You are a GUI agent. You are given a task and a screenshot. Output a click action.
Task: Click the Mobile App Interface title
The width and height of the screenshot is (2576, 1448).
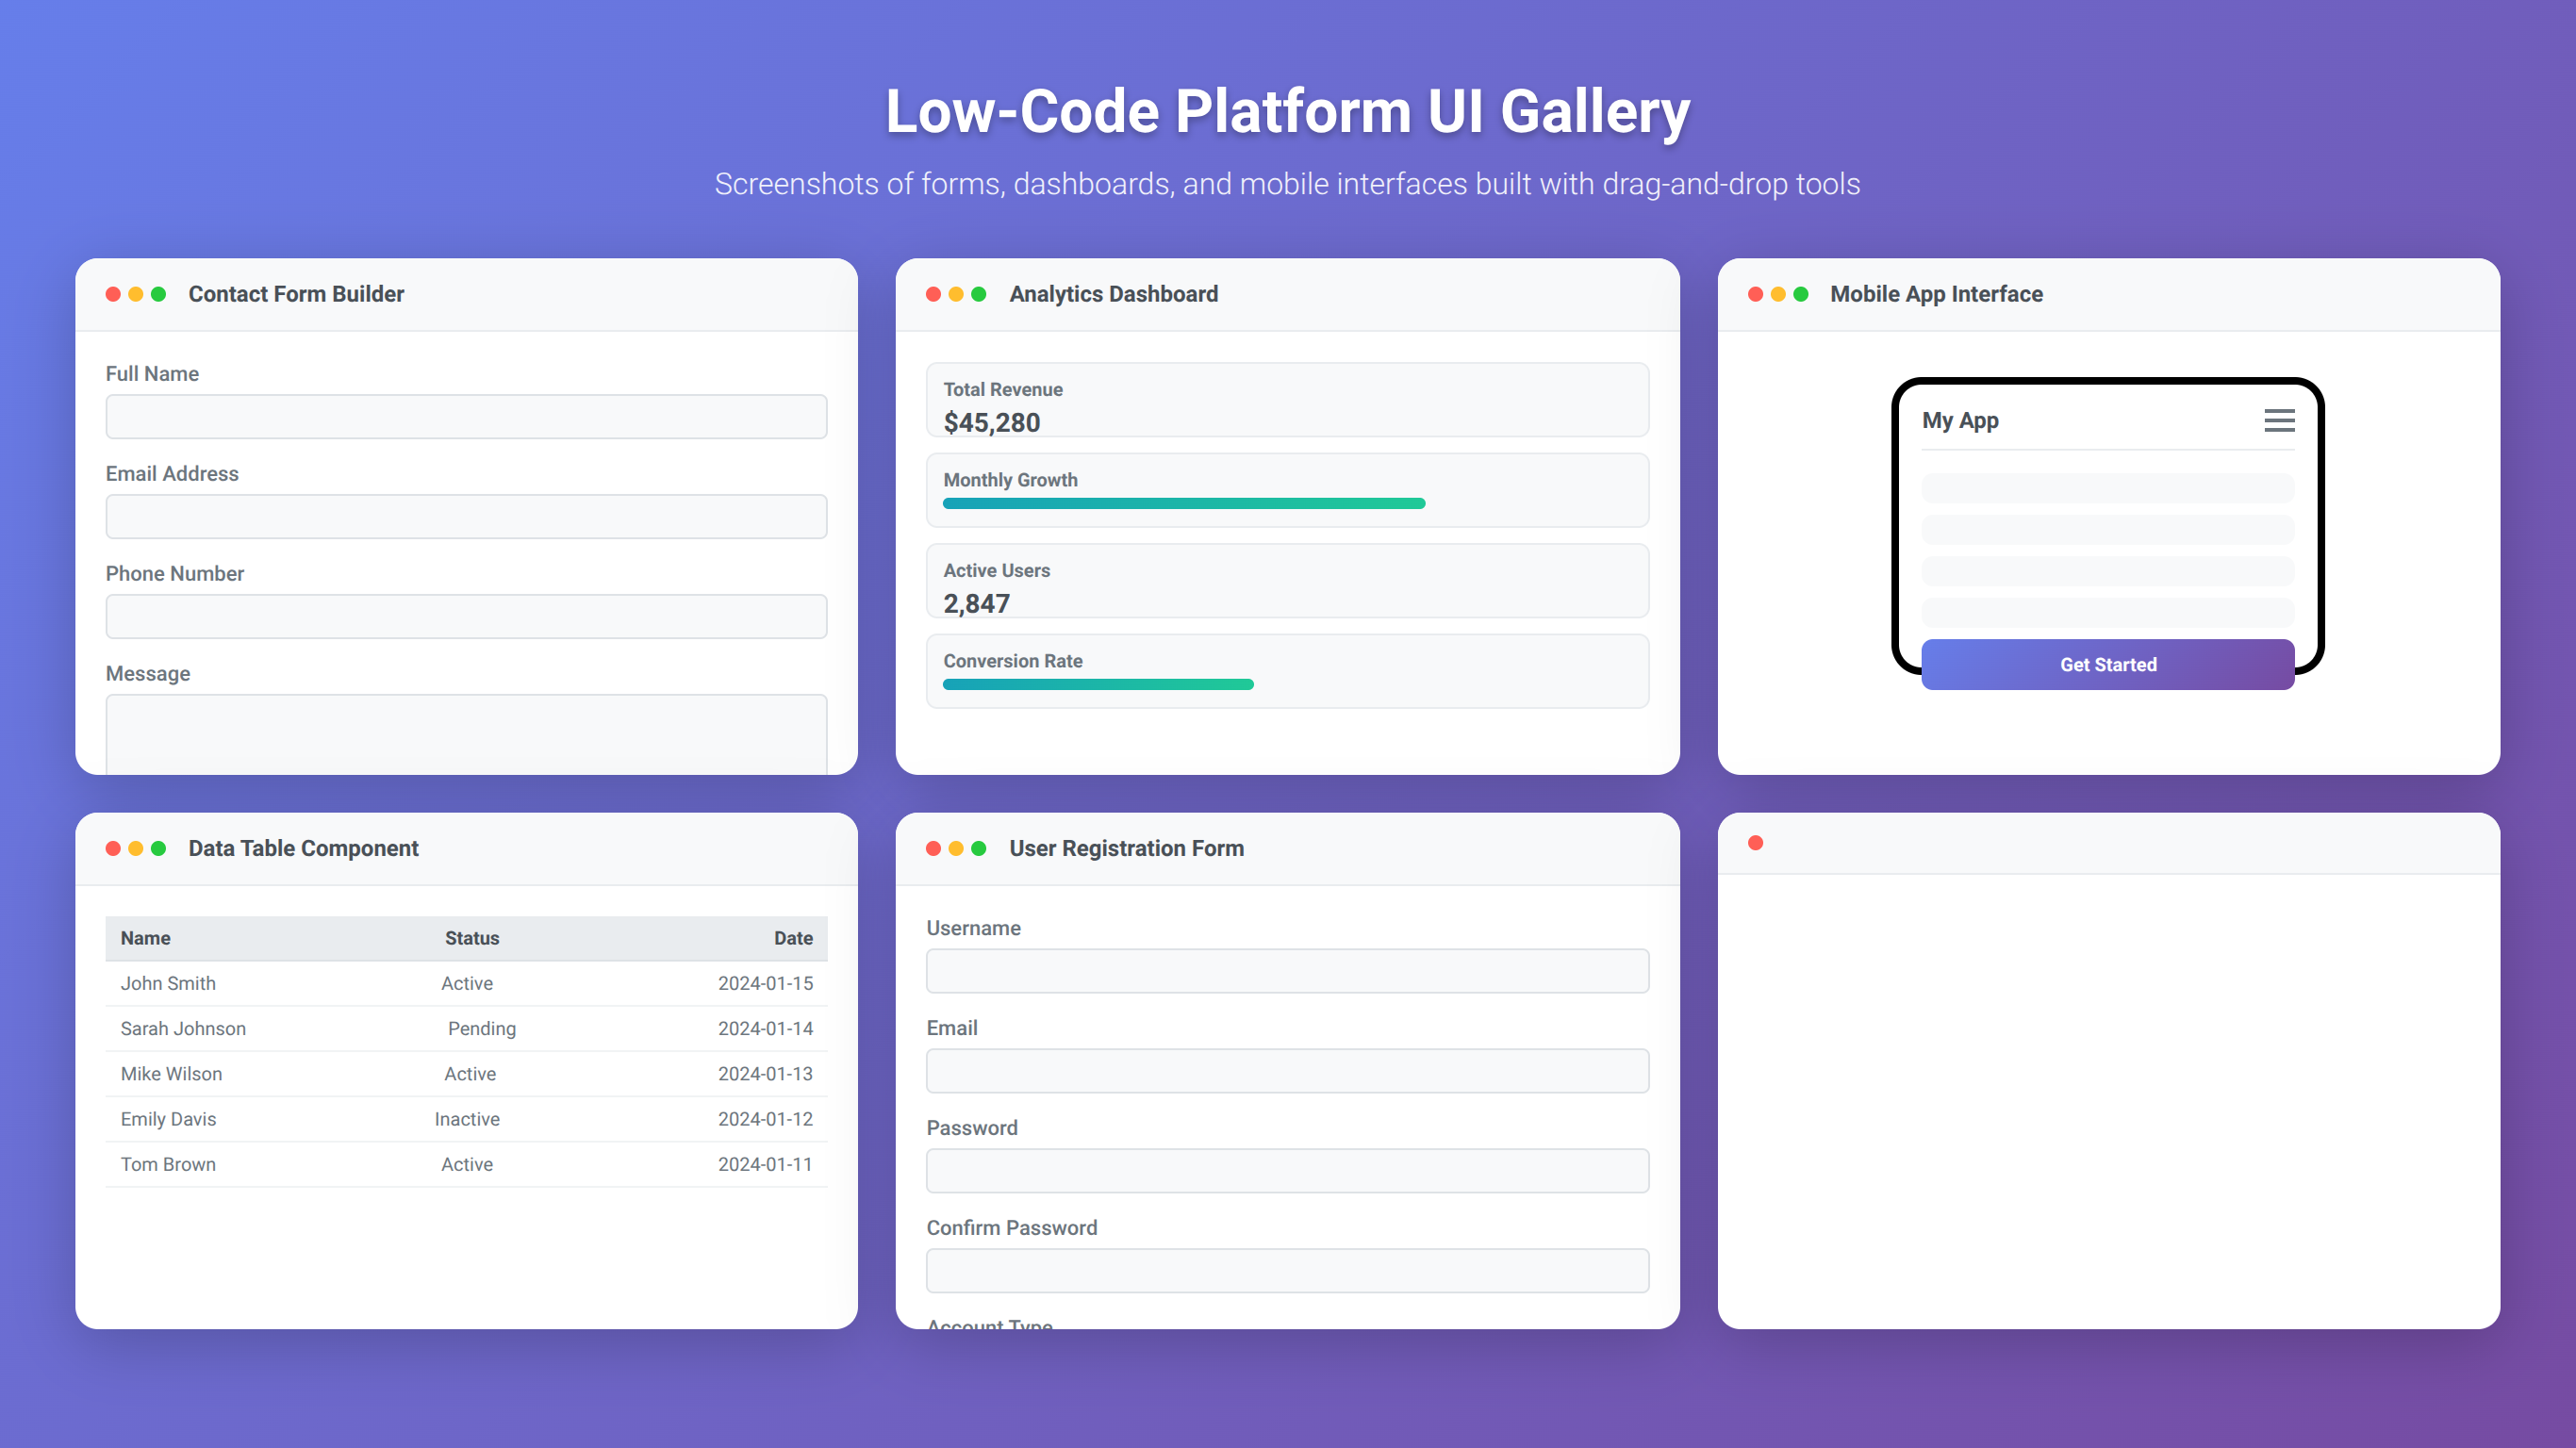click(1936, 294)
